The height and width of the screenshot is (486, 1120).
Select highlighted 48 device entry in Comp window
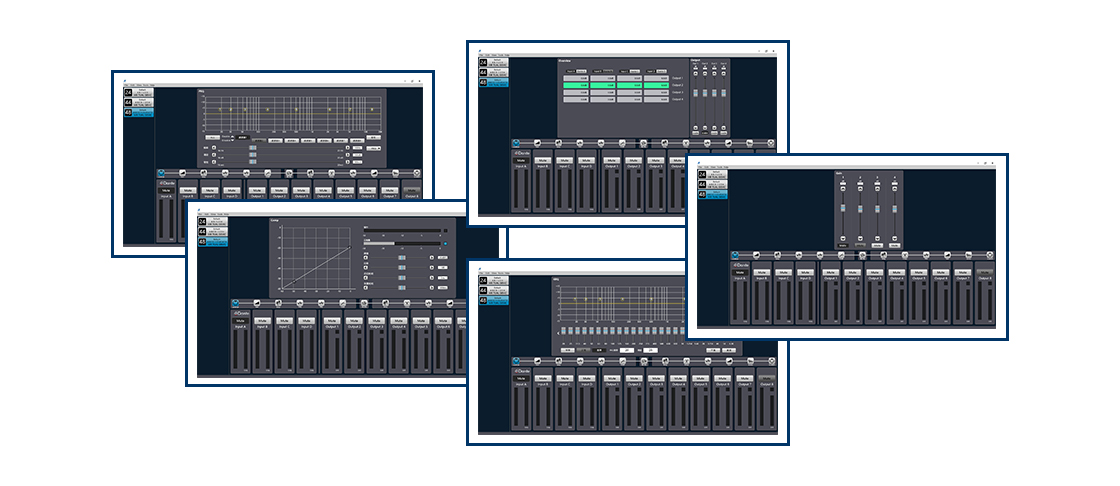coord(212,241)
